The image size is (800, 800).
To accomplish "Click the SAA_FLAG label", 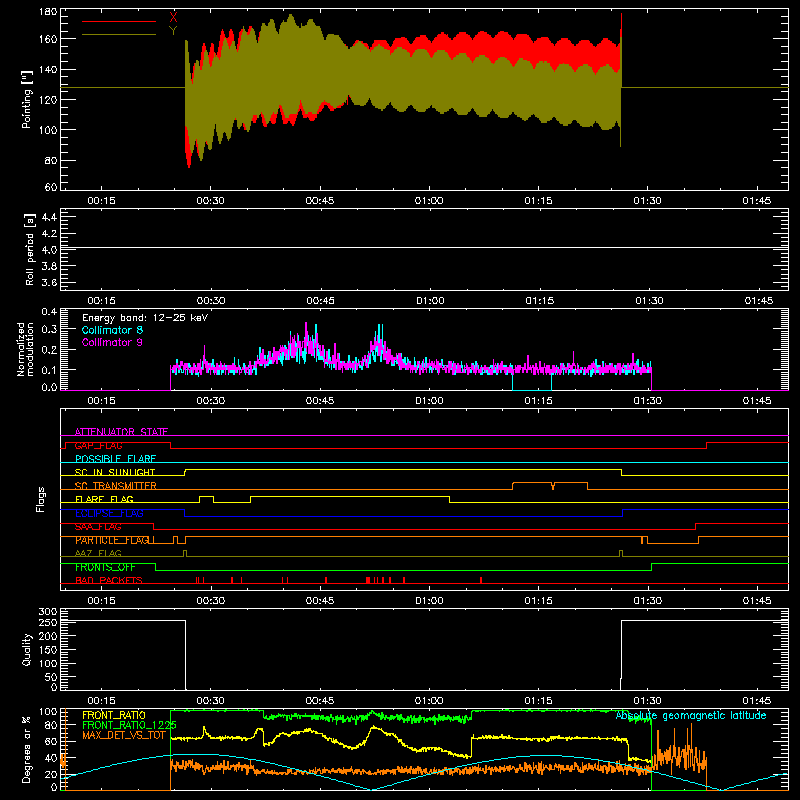I will tap(98, 527).
